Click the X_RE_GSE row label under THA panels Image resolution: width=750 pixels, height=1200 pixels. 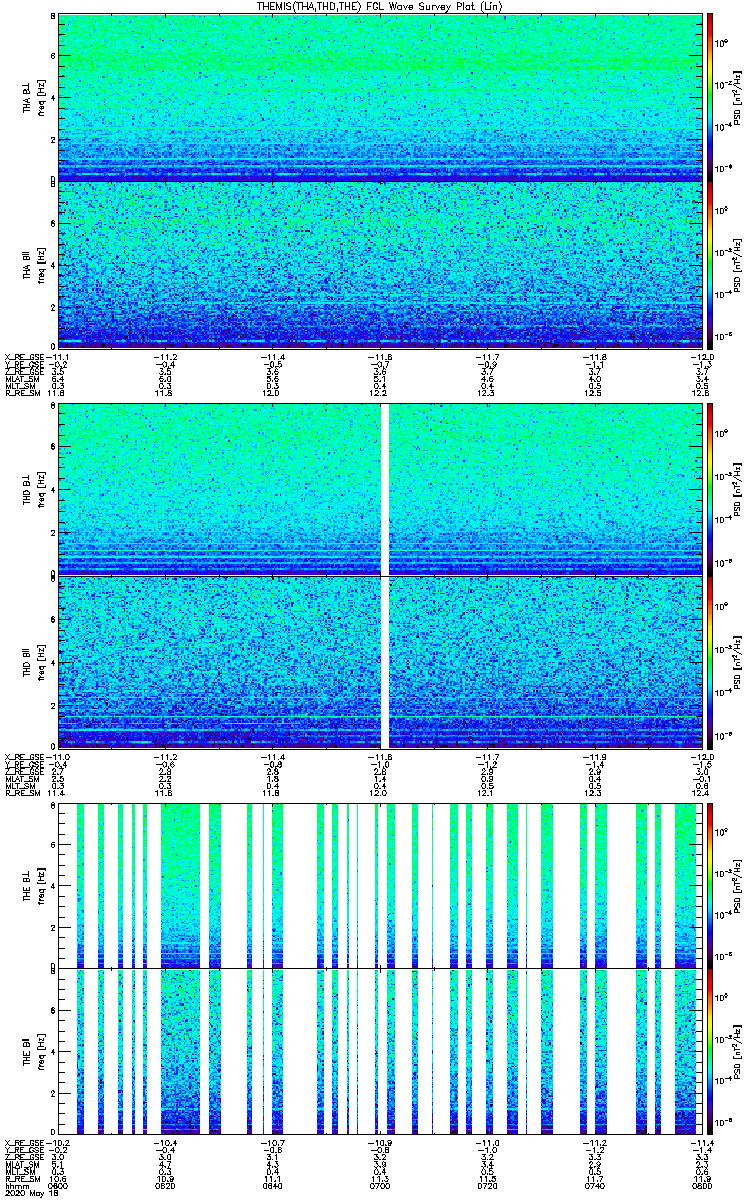click(x=24, y=357)
